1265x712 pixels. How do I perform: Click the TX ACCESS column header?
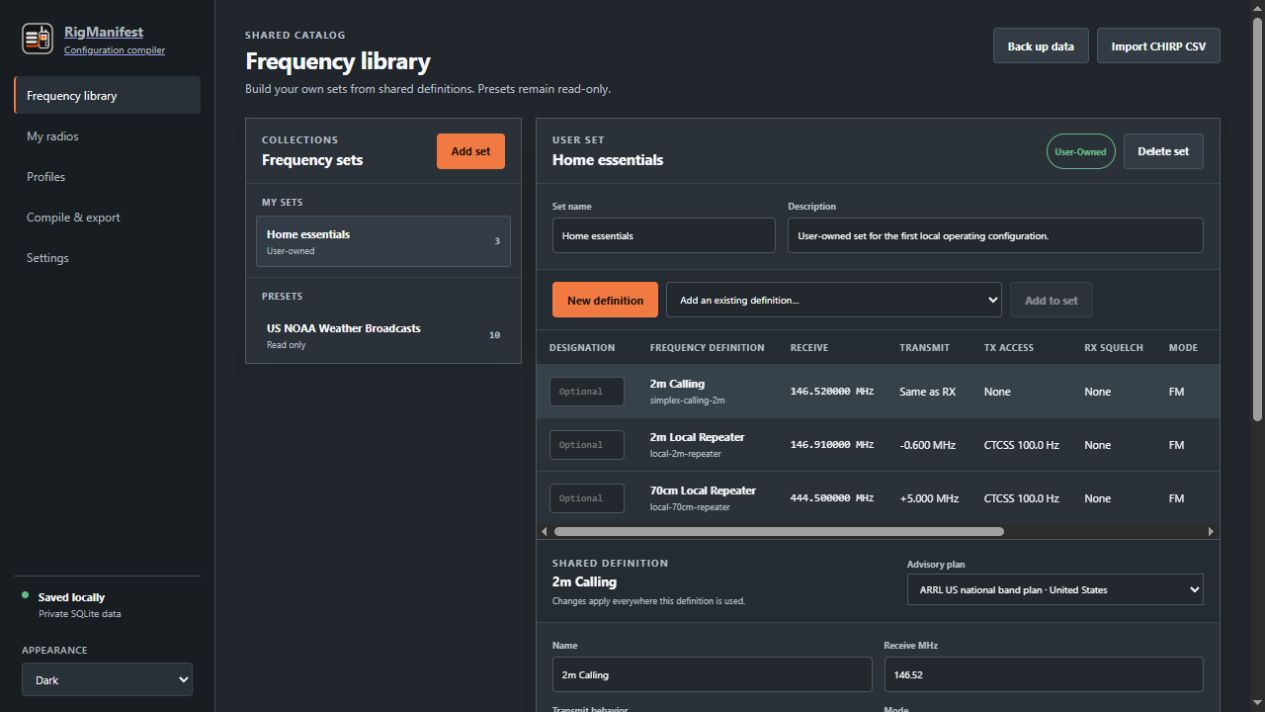[1009, 348]
